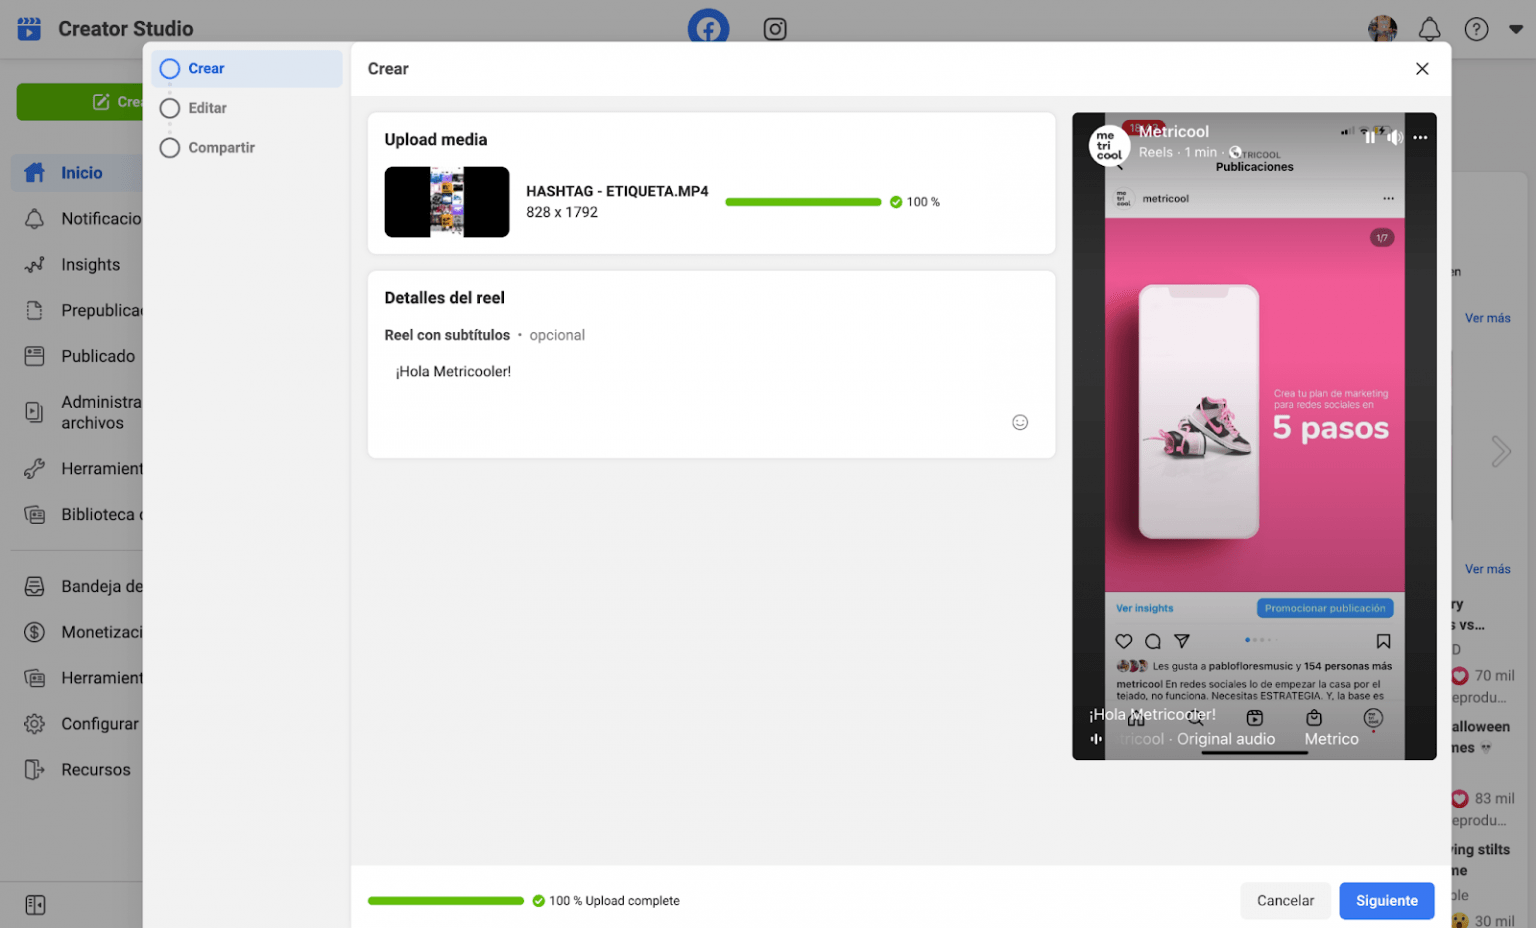Click the "828 x 1792" dimensions text
1536x928 pixels.
562,213
